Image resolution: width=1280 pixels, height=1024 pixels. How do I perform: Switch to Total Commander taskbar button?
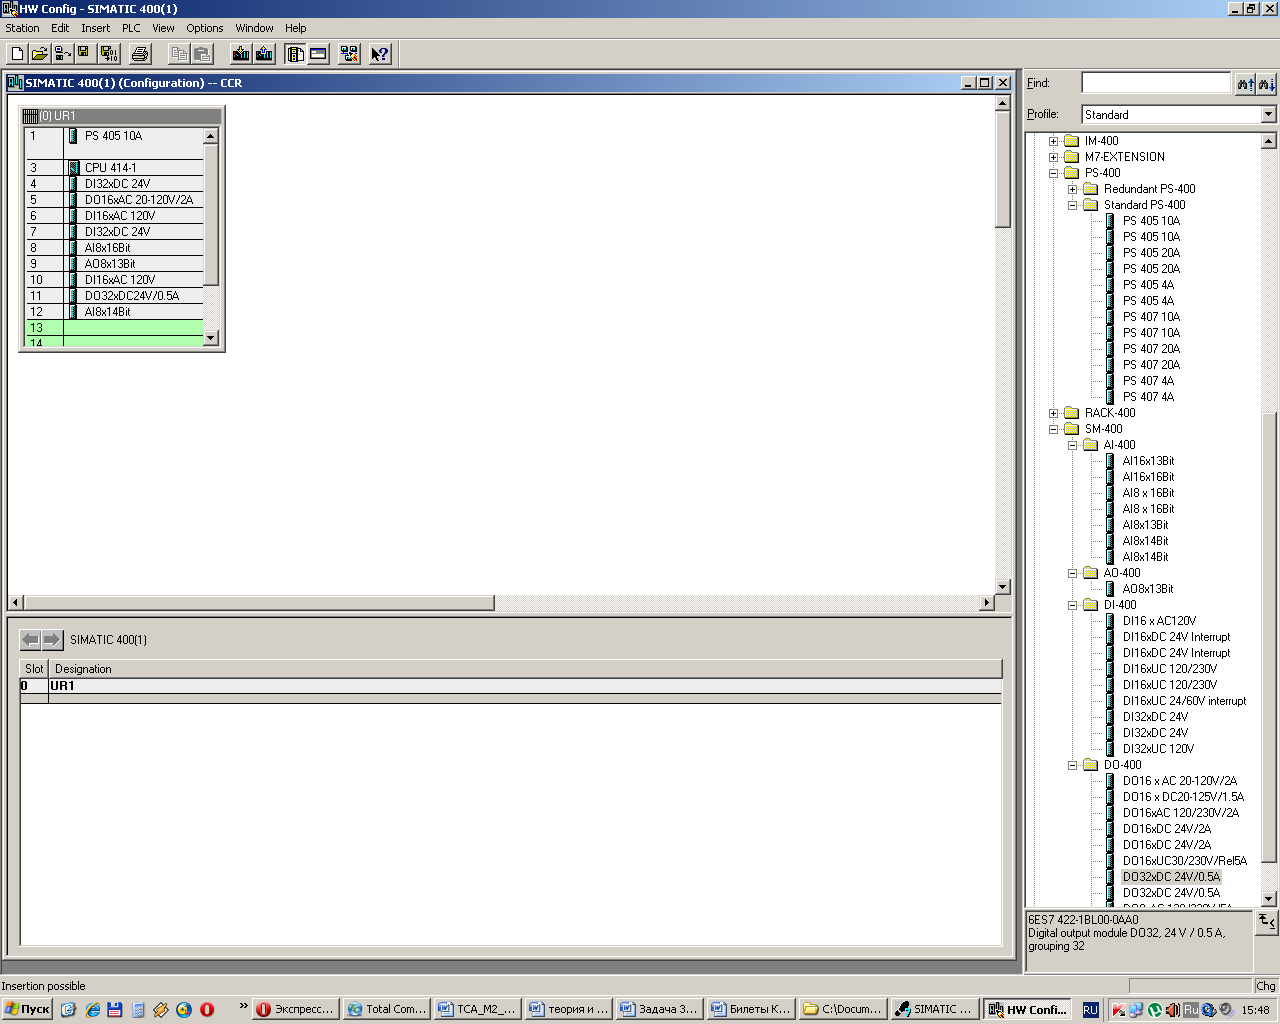click(385, 1009)
